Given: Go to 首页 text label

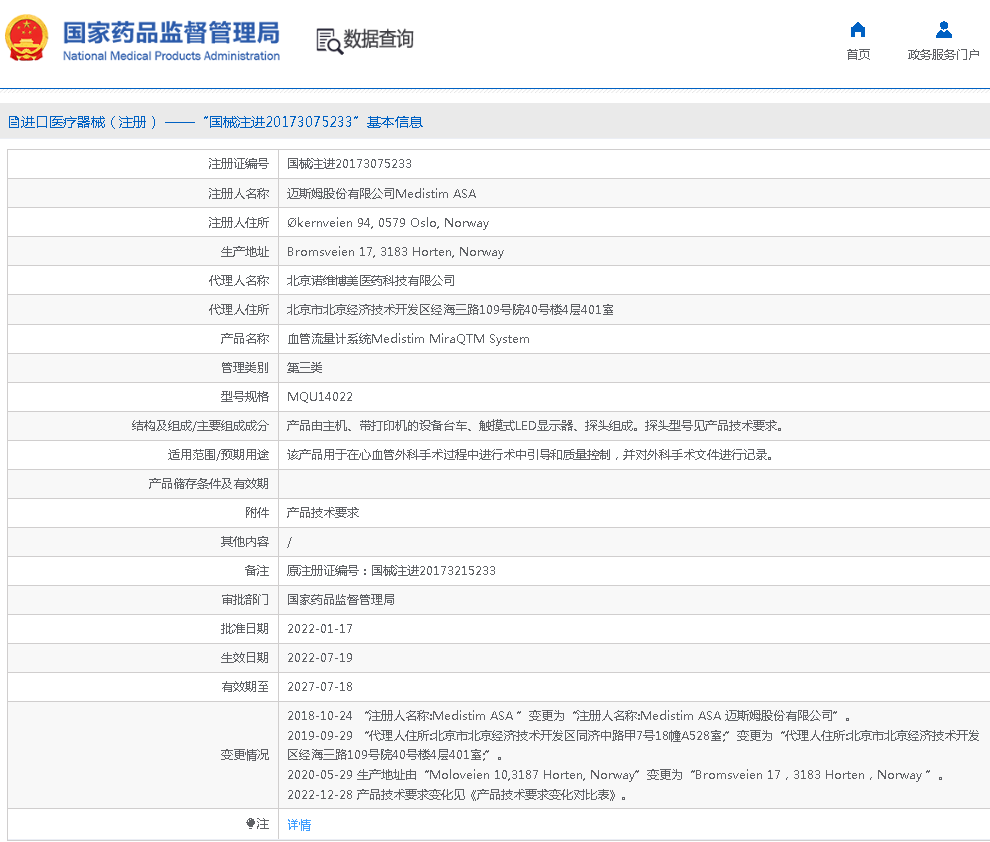Looking at the screenshot, I should pos(857,55).
